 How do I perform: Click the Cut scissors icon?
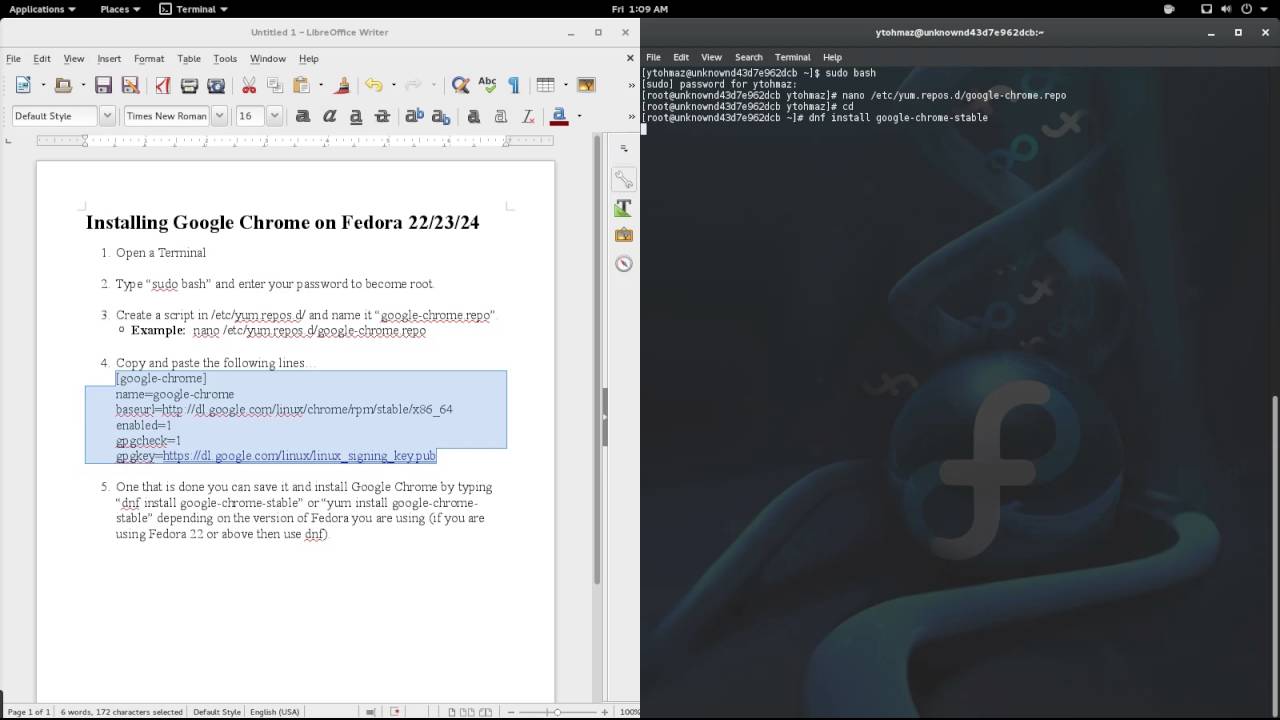249,86
